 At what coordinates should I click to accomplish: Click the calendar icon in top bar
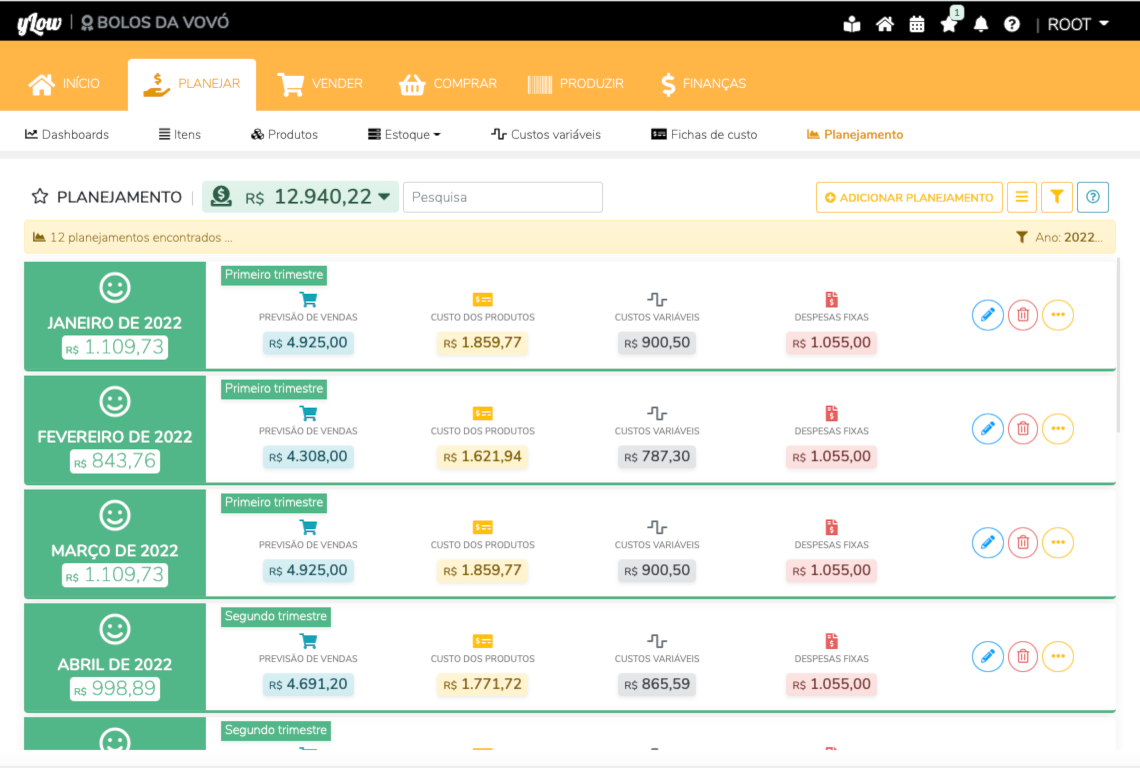pos(916,24)
